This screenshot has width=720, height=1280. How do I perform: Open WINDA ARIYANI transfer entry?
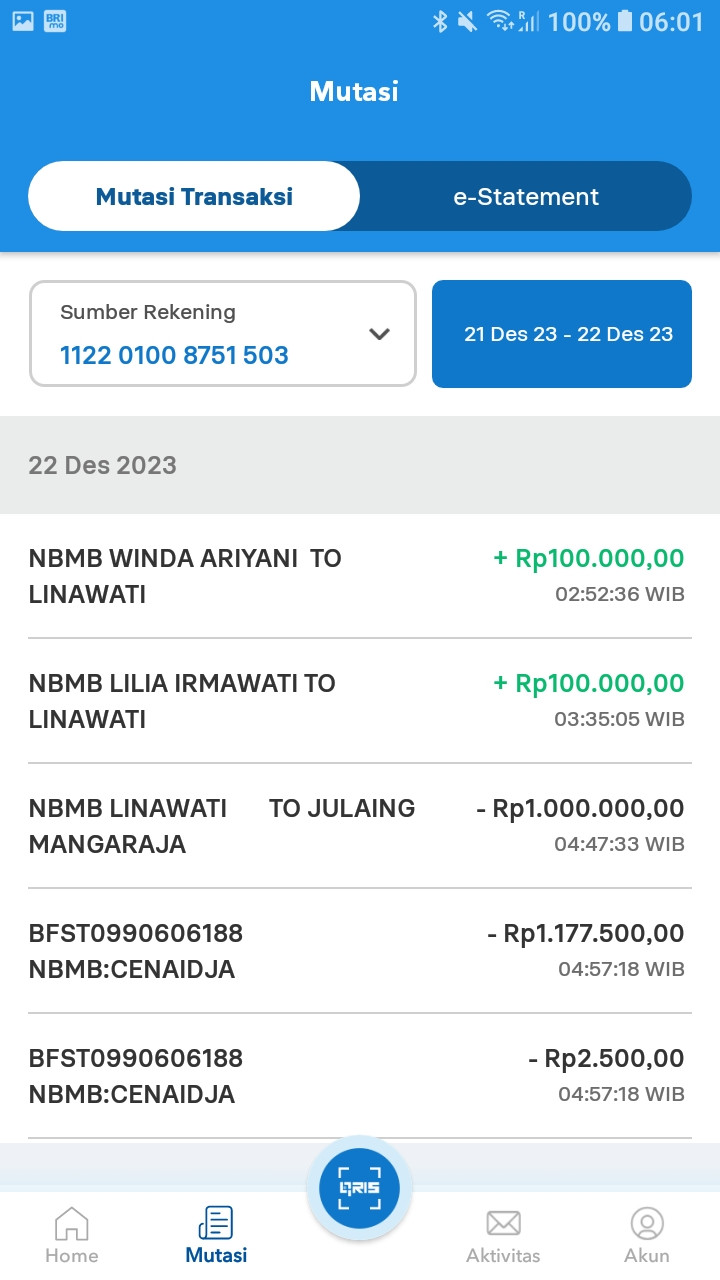tap(360, 576)
